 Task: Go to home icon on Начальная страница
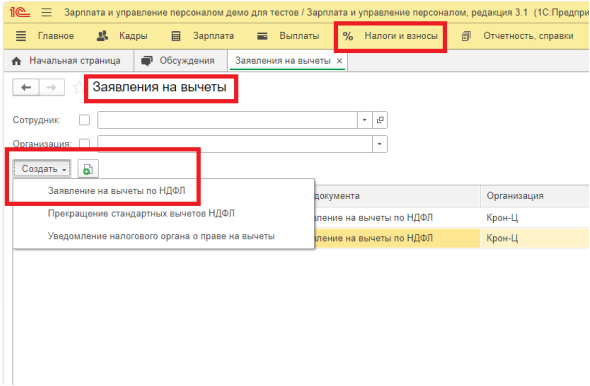tap(17, 61)
